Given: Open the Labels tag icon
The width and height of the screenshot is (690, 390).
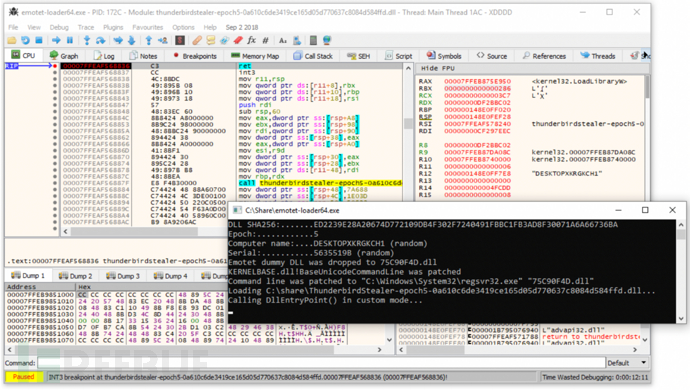Looking at the screenshot, I should (x=224, y=40).
